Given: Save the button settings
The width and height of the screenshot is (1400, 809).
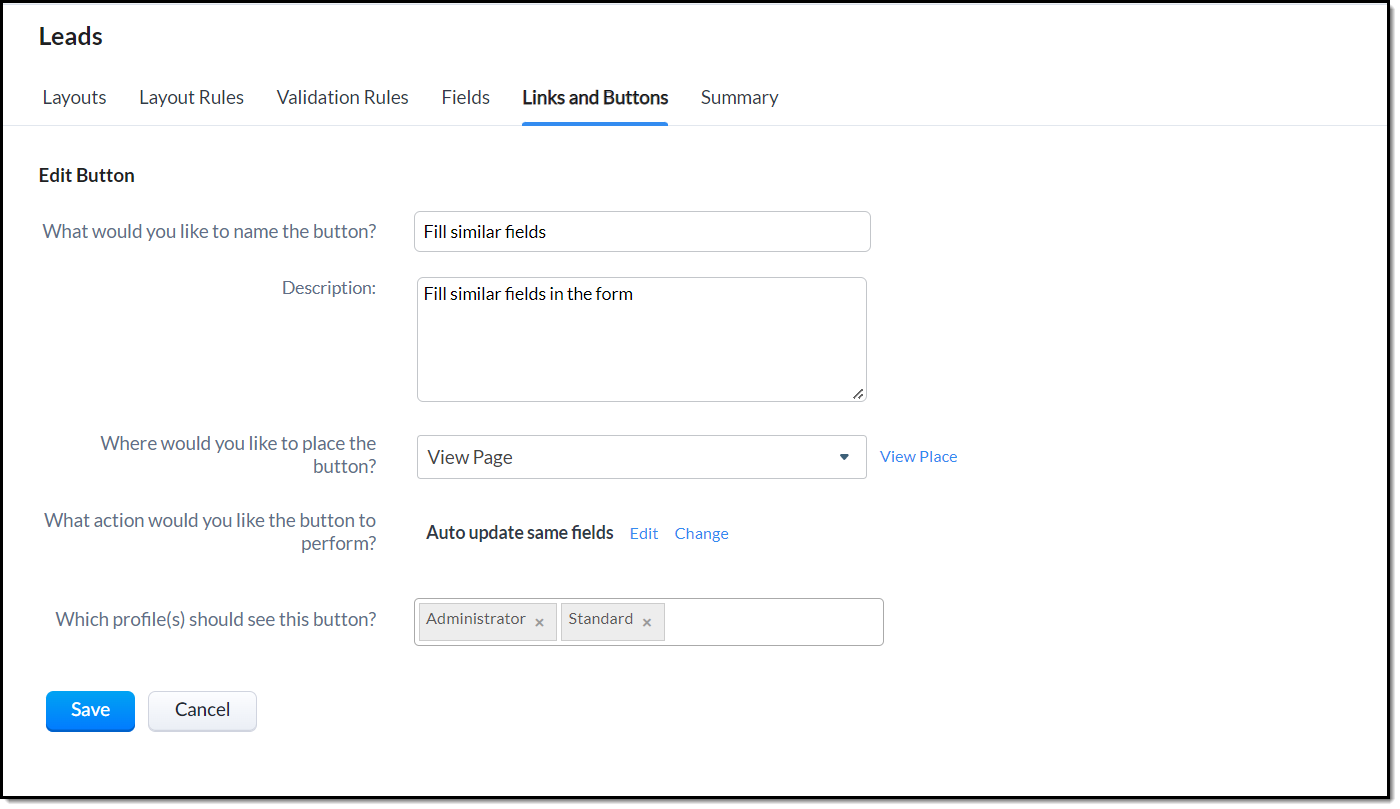Looking at the screenshot, I should pos(90,710).
